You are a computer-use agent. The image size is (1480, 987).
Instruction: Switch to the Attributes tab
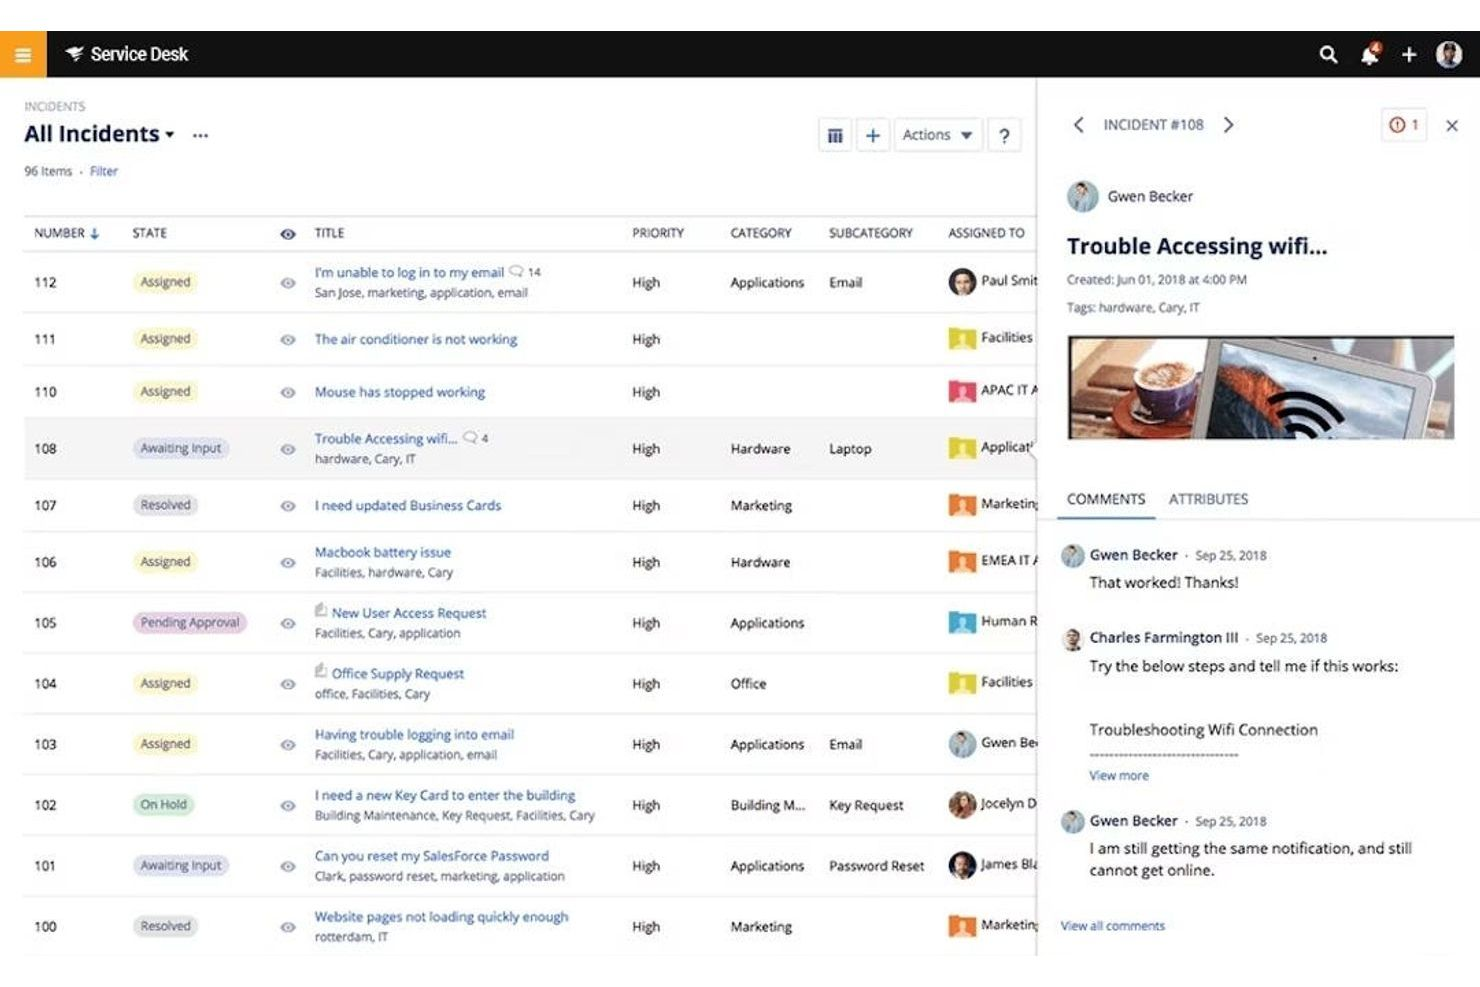pos(1209,499)
